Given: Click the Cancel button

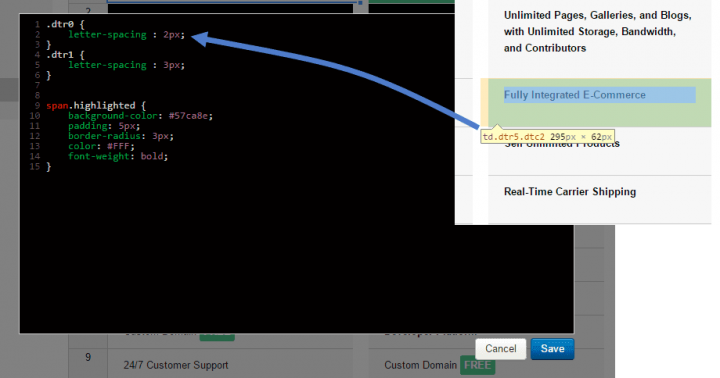Looking at the screenshot, I should click(501, 349).
